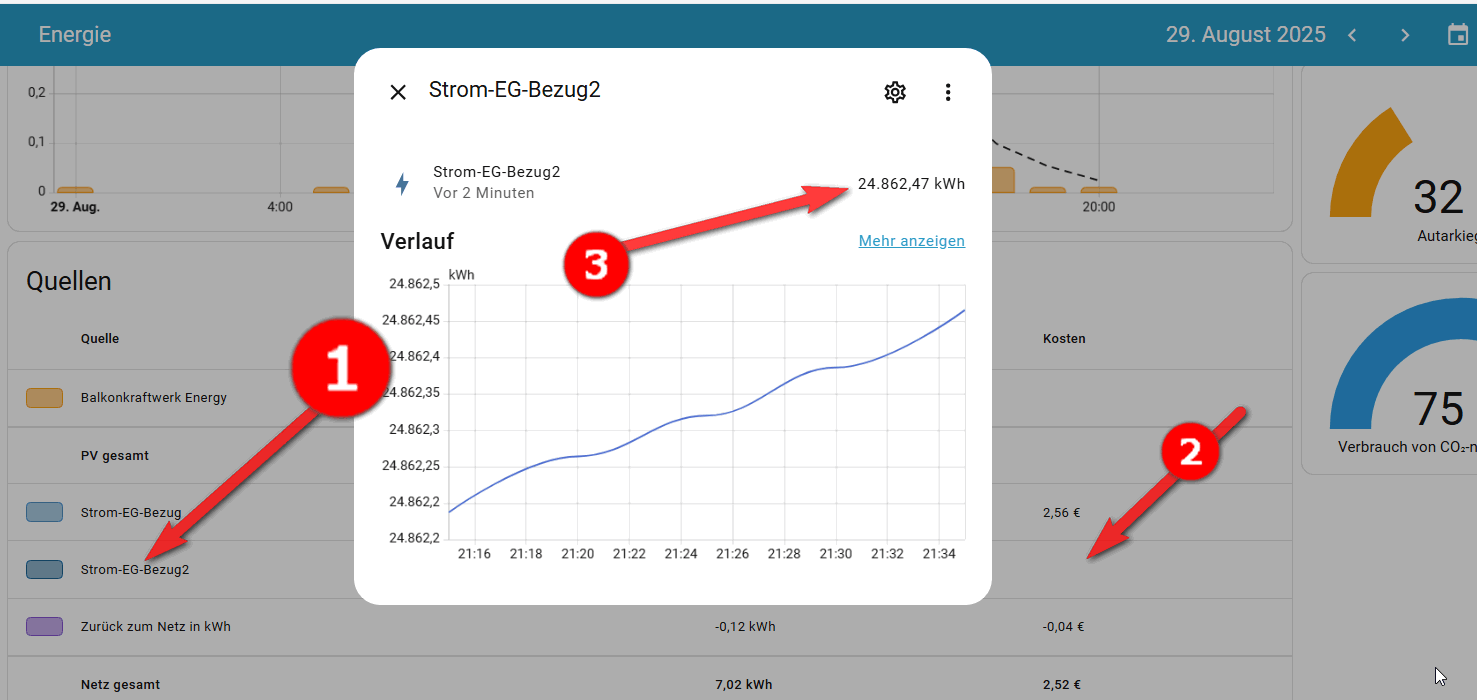Open entity settings via gear icon
The image size is (1477, 700).
tap(894, 92)
